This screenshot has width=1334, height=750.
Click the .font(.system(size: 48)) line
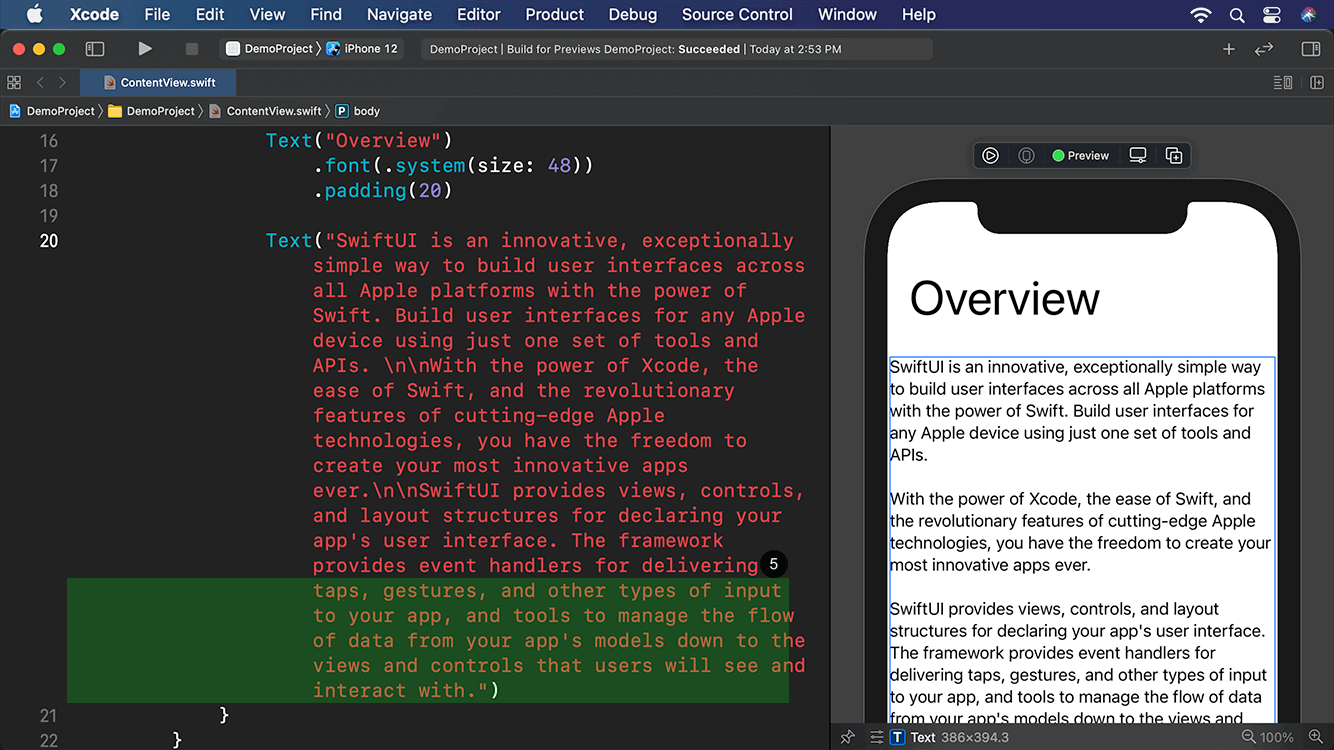coord(453,166)
